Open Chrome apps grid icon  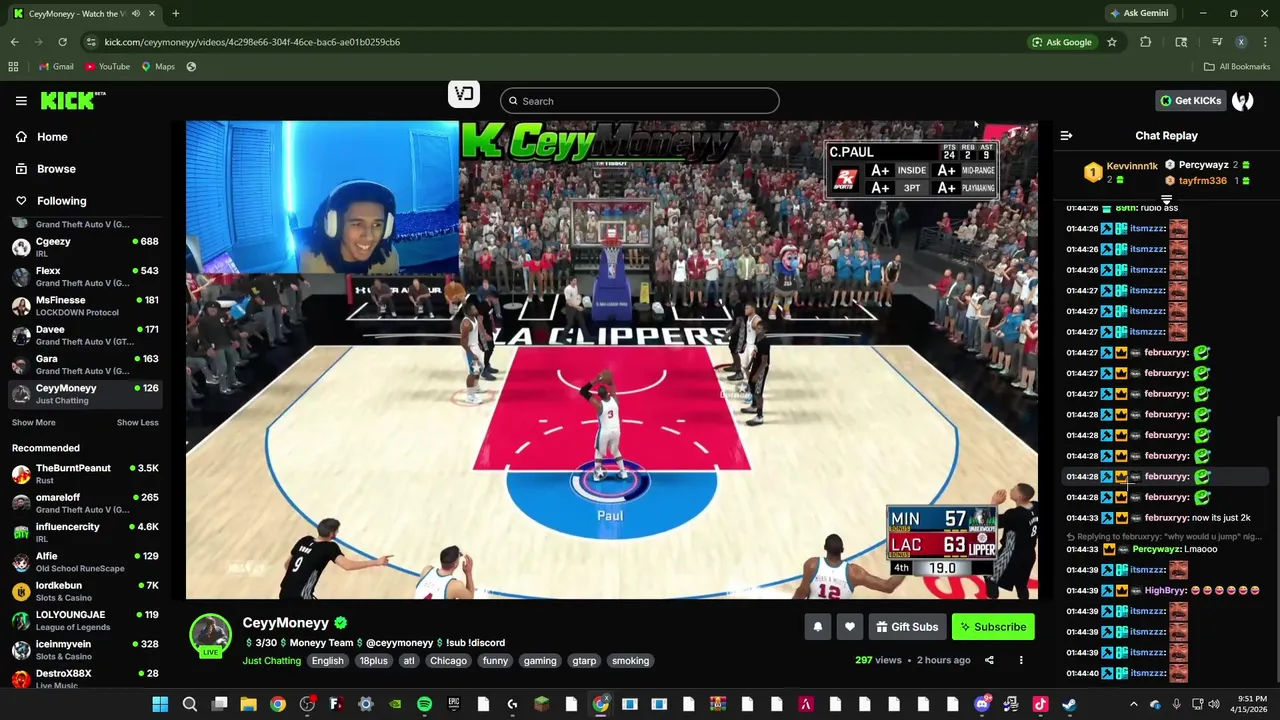pyautogui.click(x=13, y=67)
